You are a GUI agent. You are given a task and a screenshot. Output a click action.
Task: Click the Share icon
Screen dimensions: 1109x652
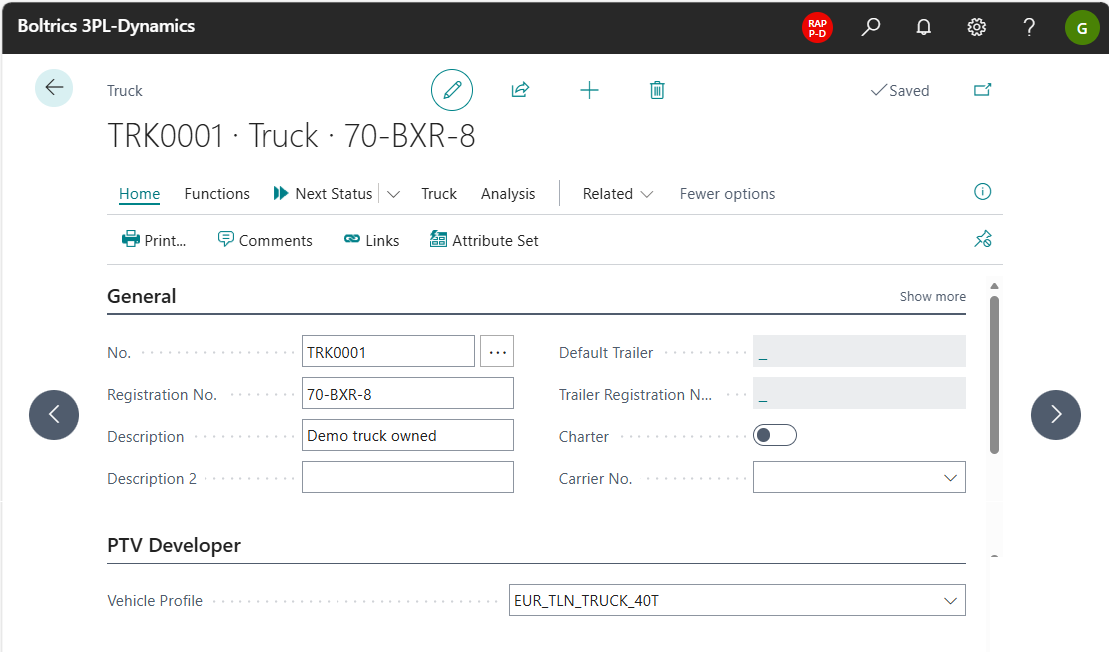pos(520,89)
